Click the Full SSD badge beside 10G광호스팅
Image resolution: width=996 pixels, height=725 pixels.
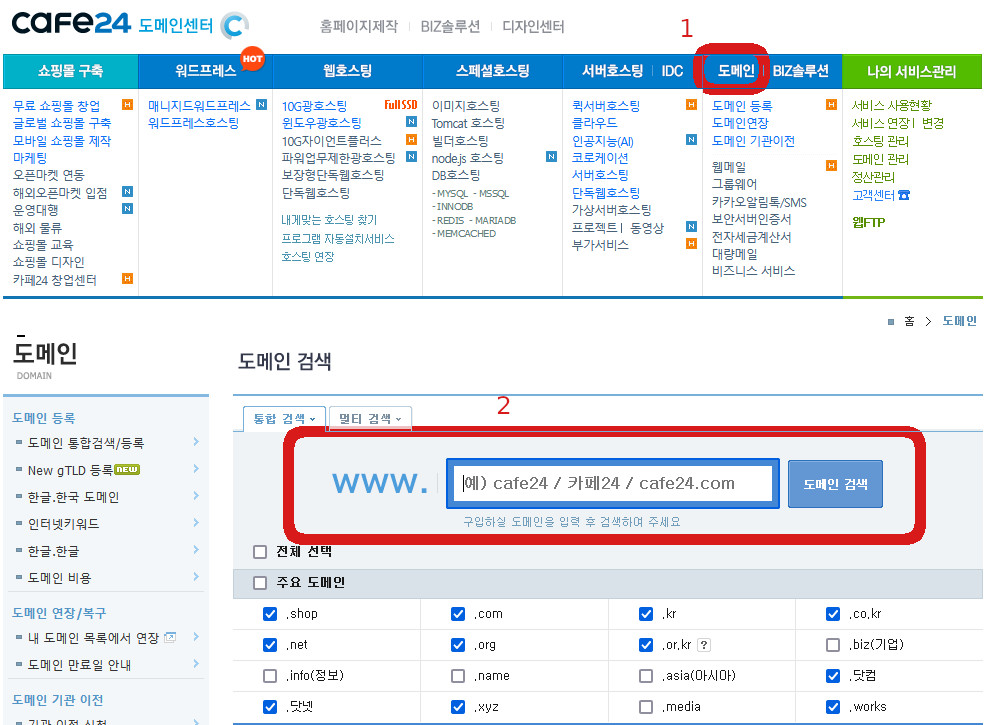[401, 105]
